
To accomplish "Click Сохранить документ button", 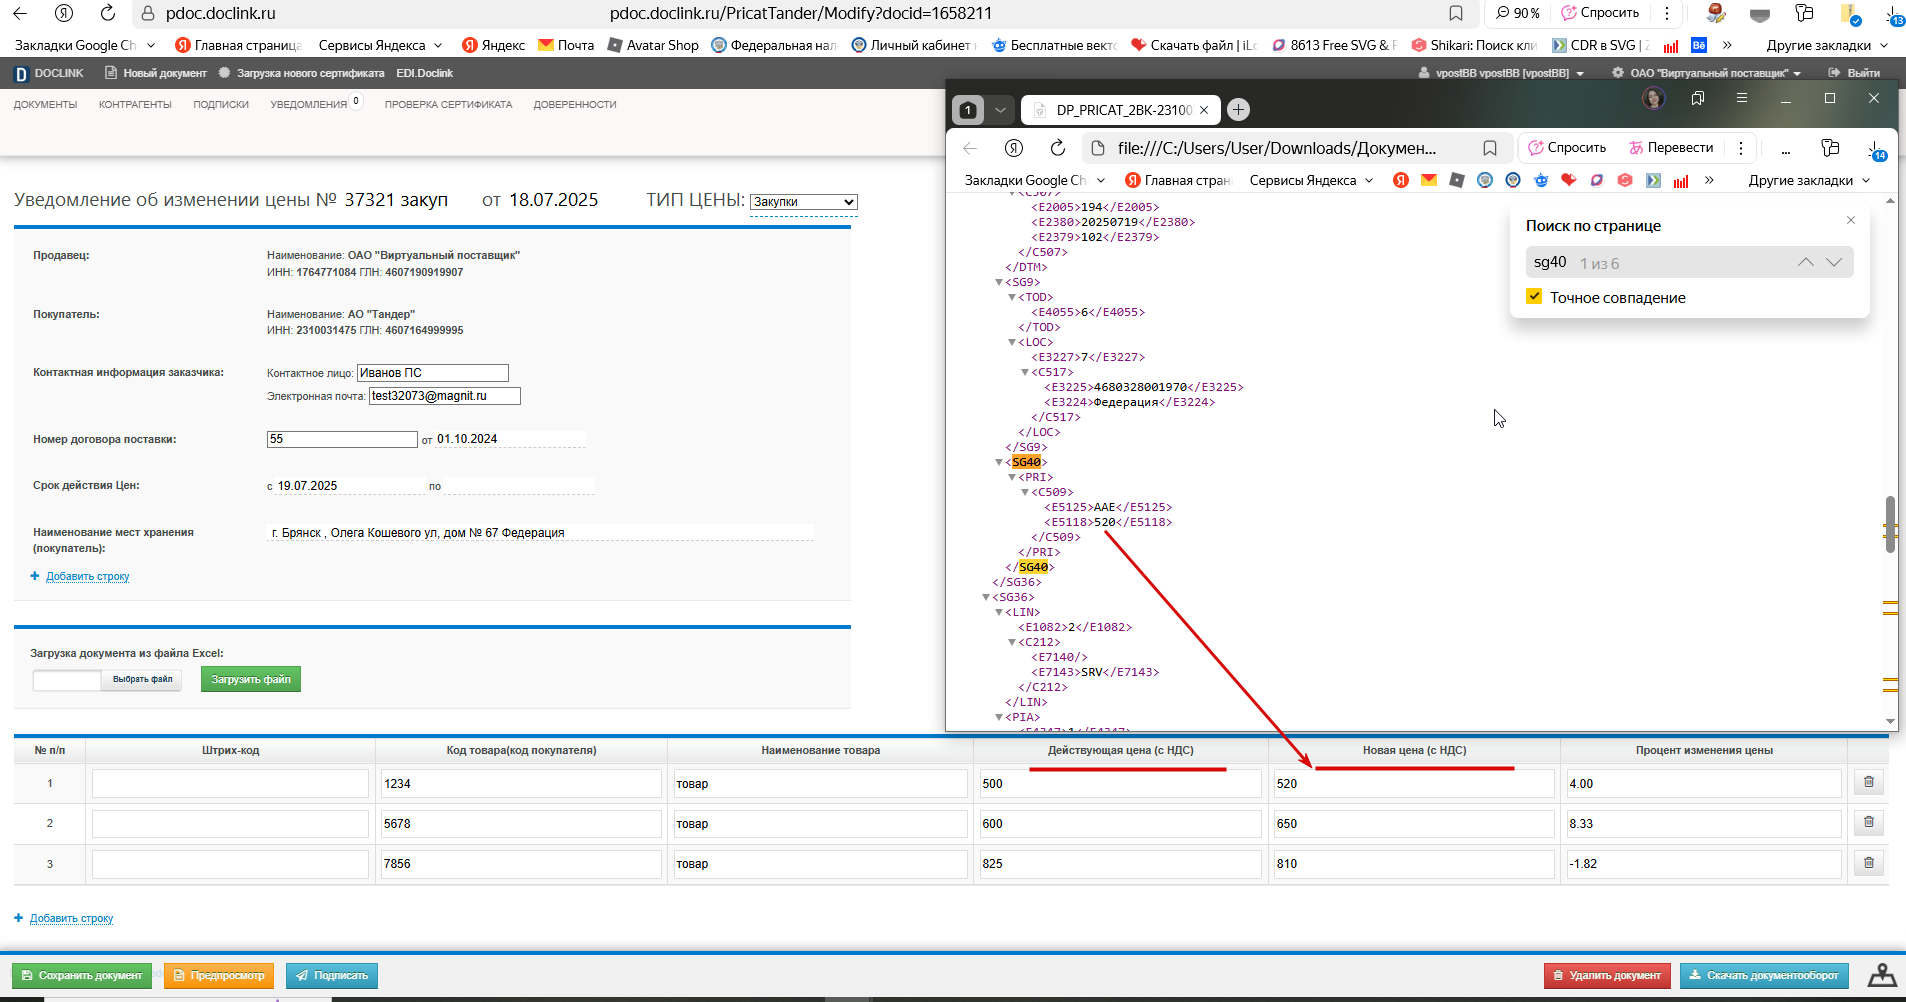I will click(82, 975).
